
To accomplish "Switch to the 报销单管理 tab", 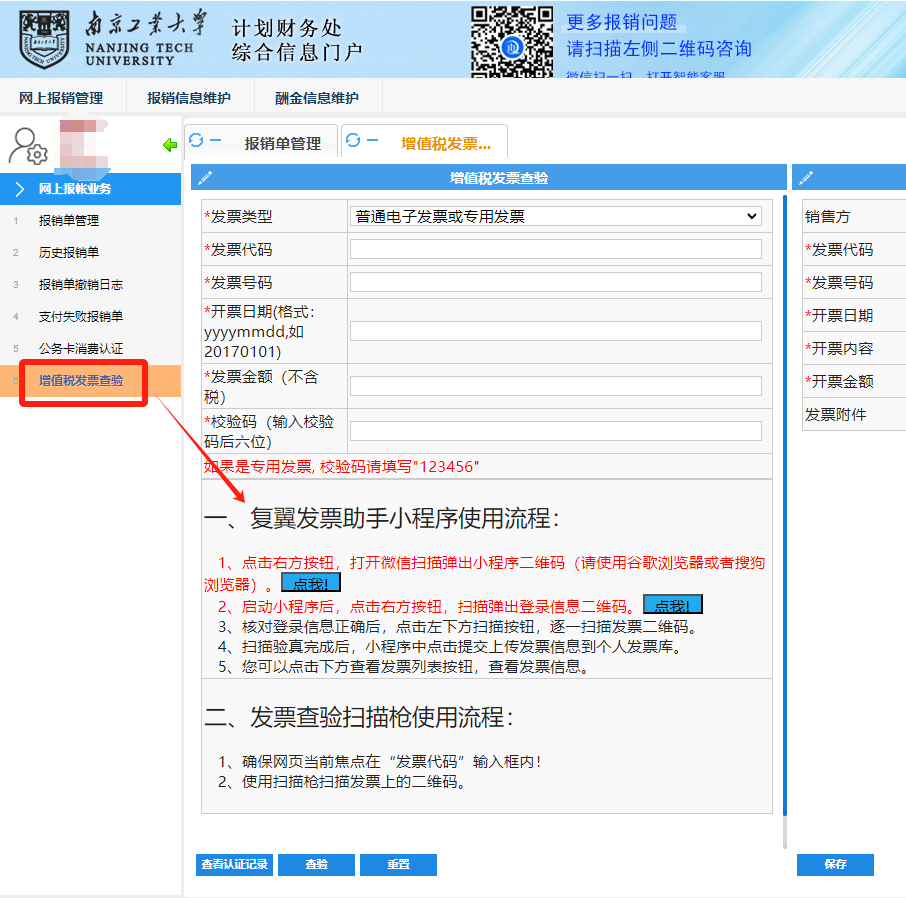I will coord(282,143).
